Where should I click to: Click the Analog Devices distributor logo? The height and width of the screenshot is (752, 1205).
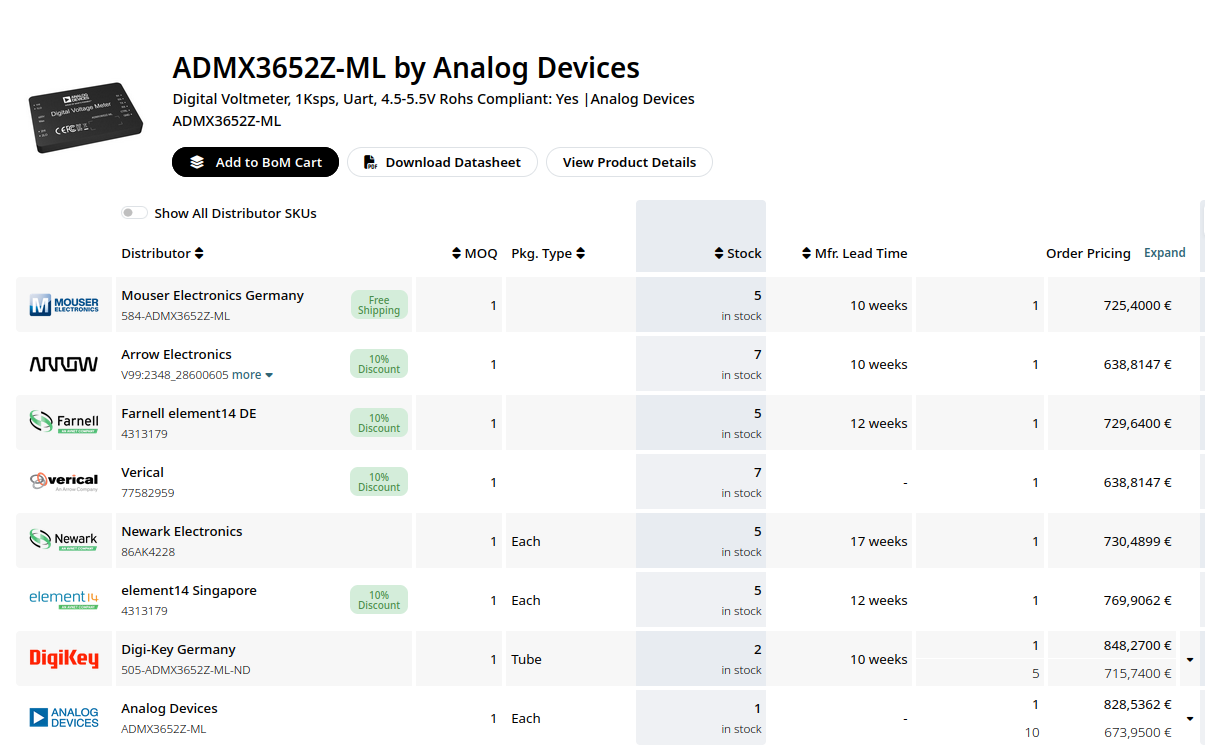pyautogui.click(x=64, y=718)
